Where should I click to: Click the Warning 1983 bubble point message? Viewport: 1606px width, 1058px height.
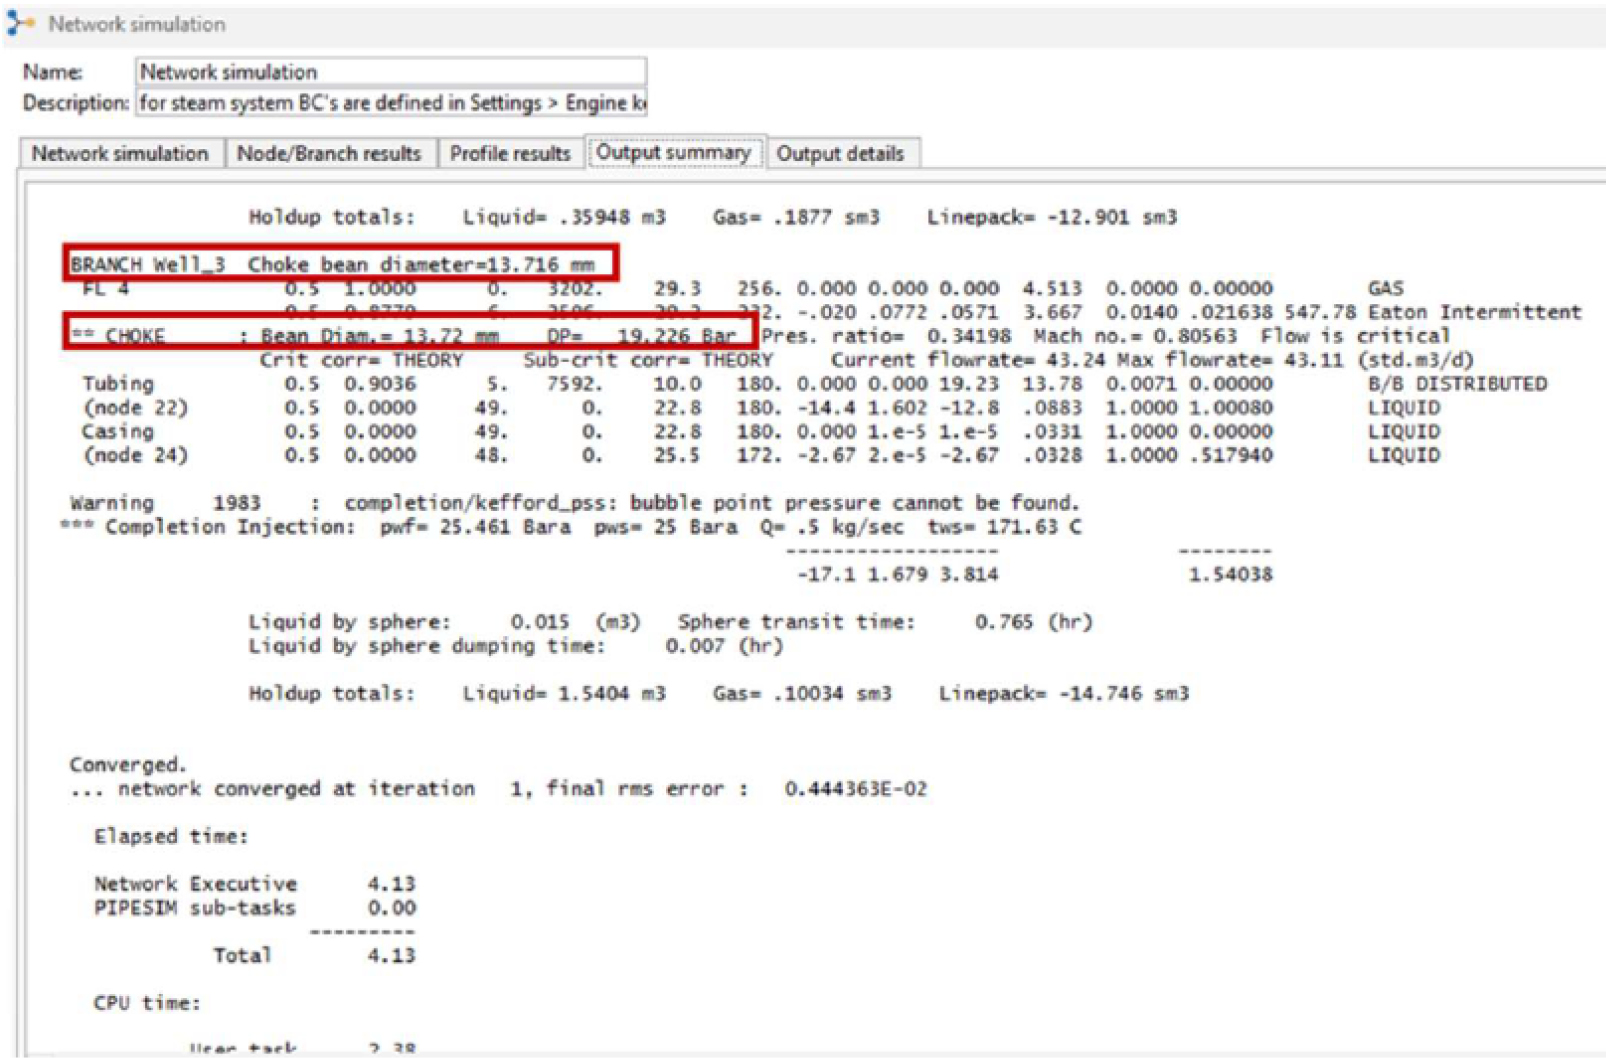coord(574,503)
